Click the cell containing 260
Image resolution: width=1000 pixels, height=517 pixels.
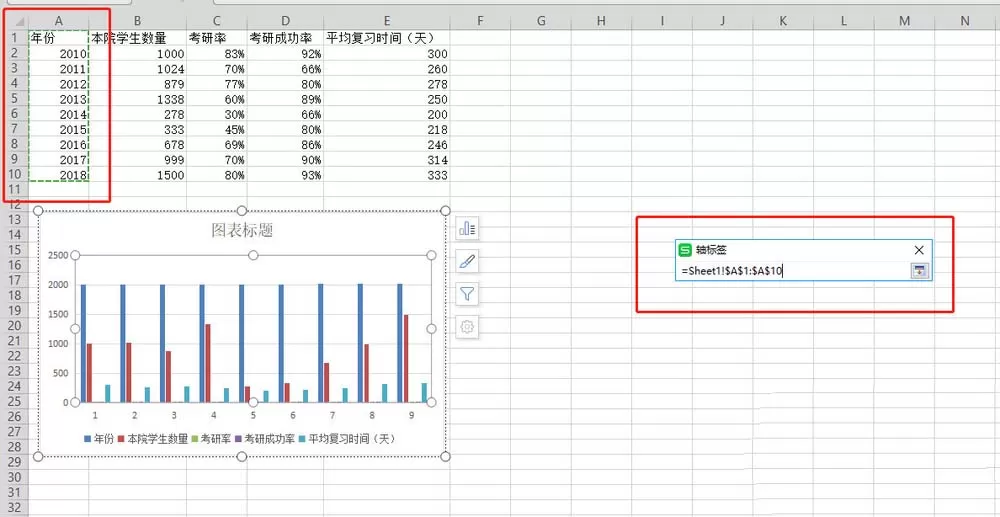[386, 69]
